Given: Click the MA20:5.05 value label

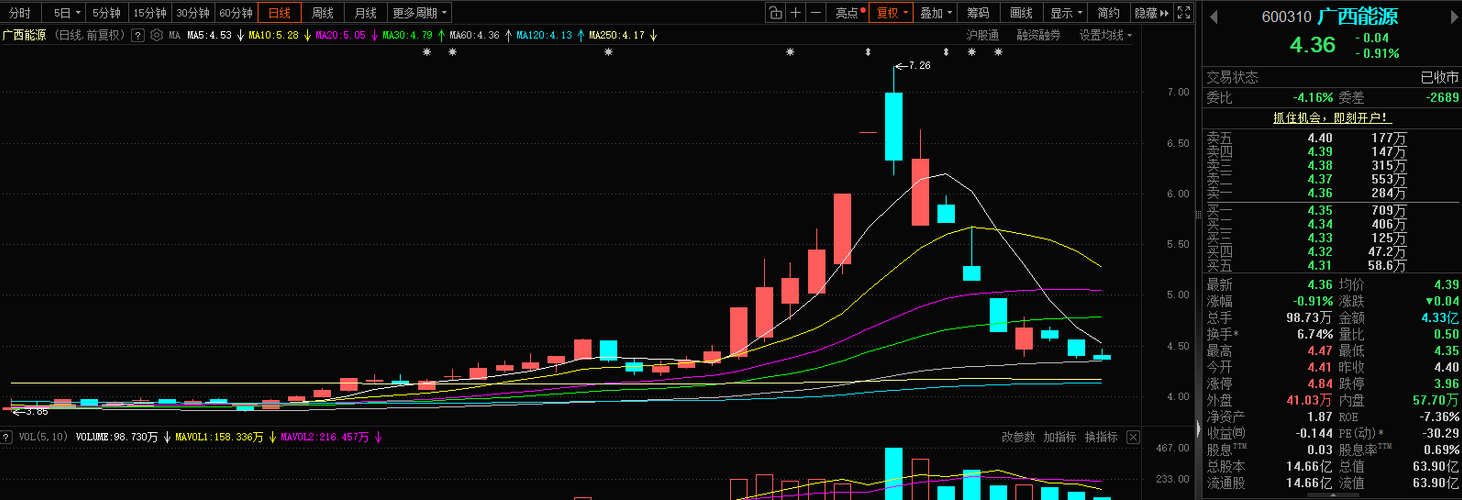Looking at the screenshot, I should pos(342,35).
